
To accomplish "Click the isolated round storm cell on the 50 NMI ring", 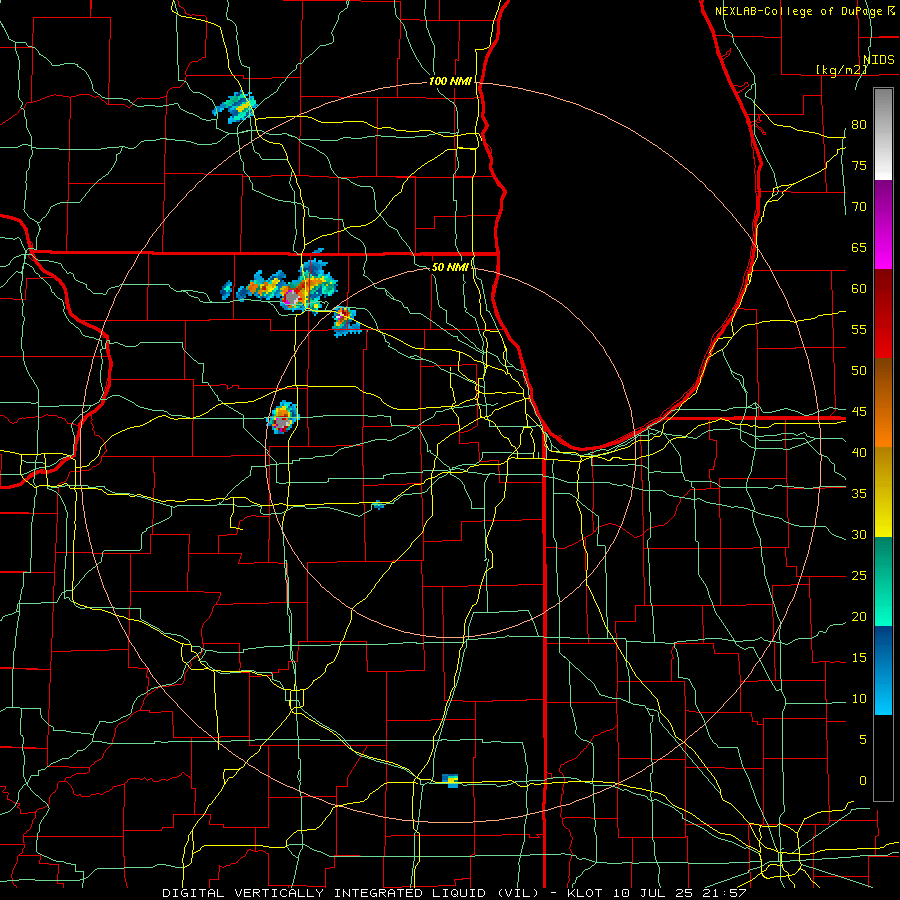I will click(282, 417).
